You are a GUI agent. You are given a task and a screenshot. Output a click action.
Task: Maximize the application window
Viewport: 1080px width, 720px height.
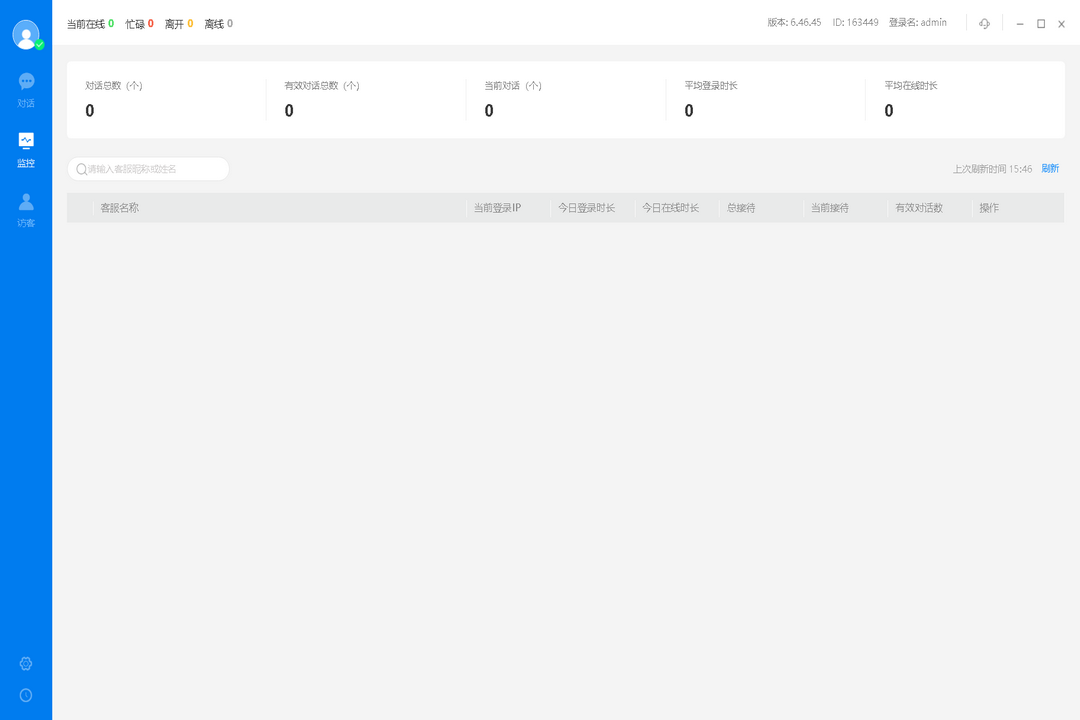point(1041,24)
